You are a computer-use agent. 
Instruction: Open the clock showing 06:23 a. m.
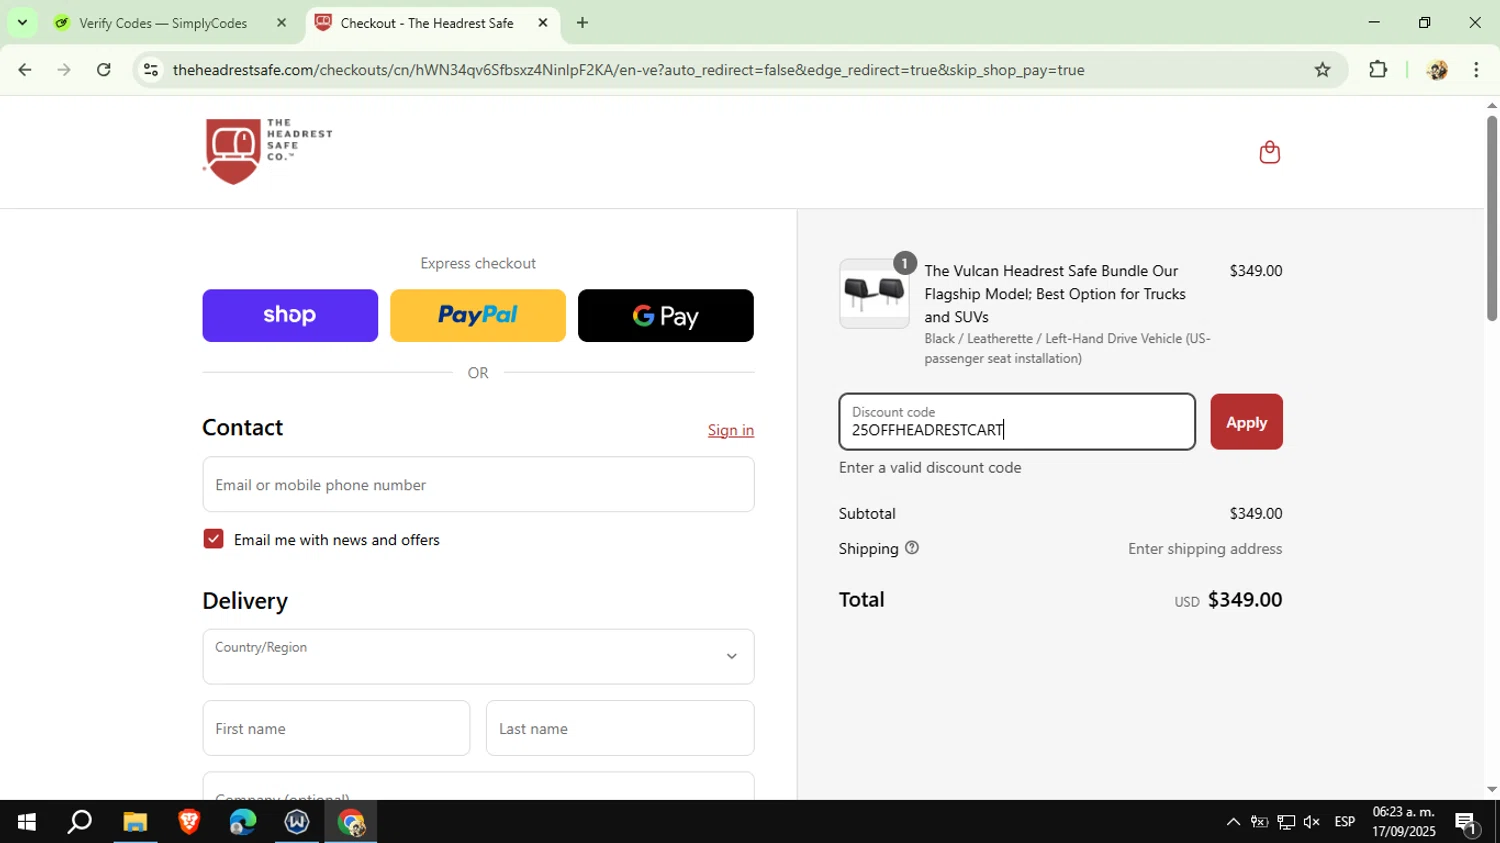click(1403, 822)
